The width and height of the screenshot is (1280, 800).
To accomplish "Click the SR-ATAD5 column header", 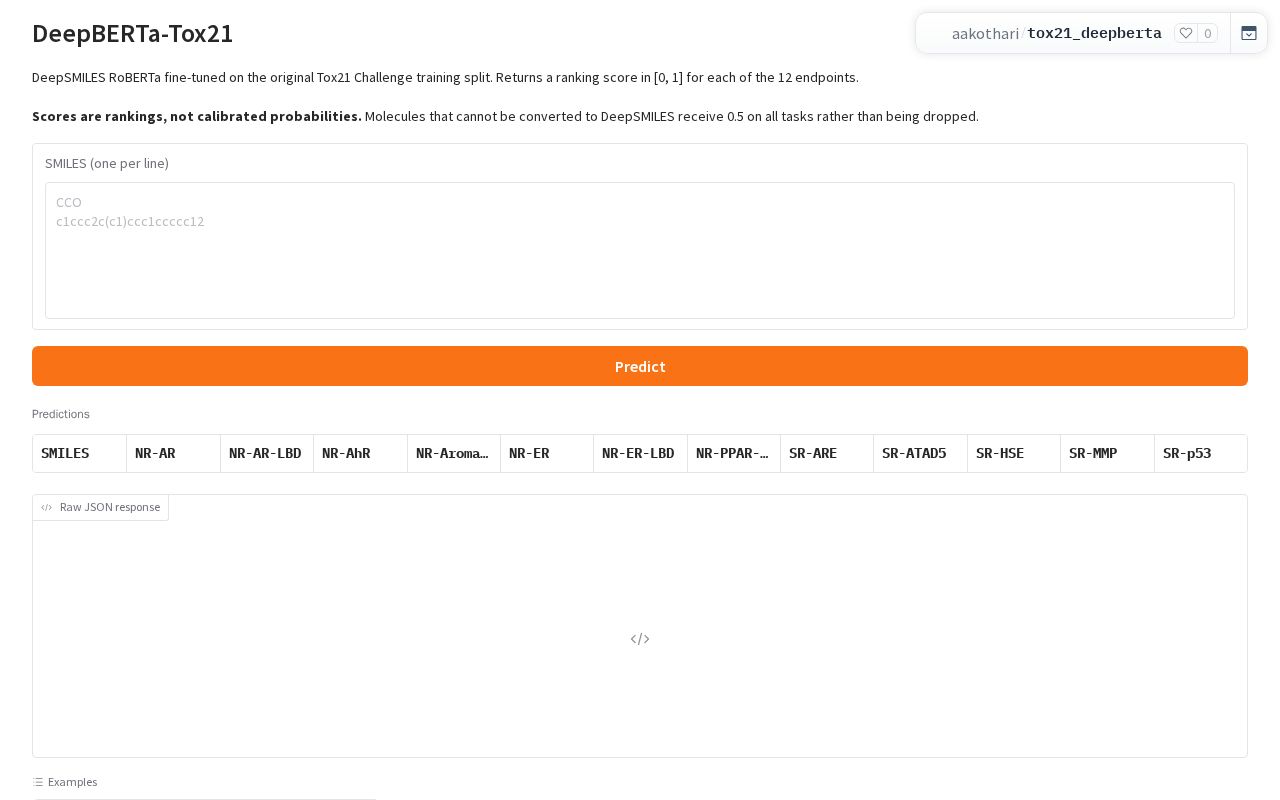I will point(920,453).
